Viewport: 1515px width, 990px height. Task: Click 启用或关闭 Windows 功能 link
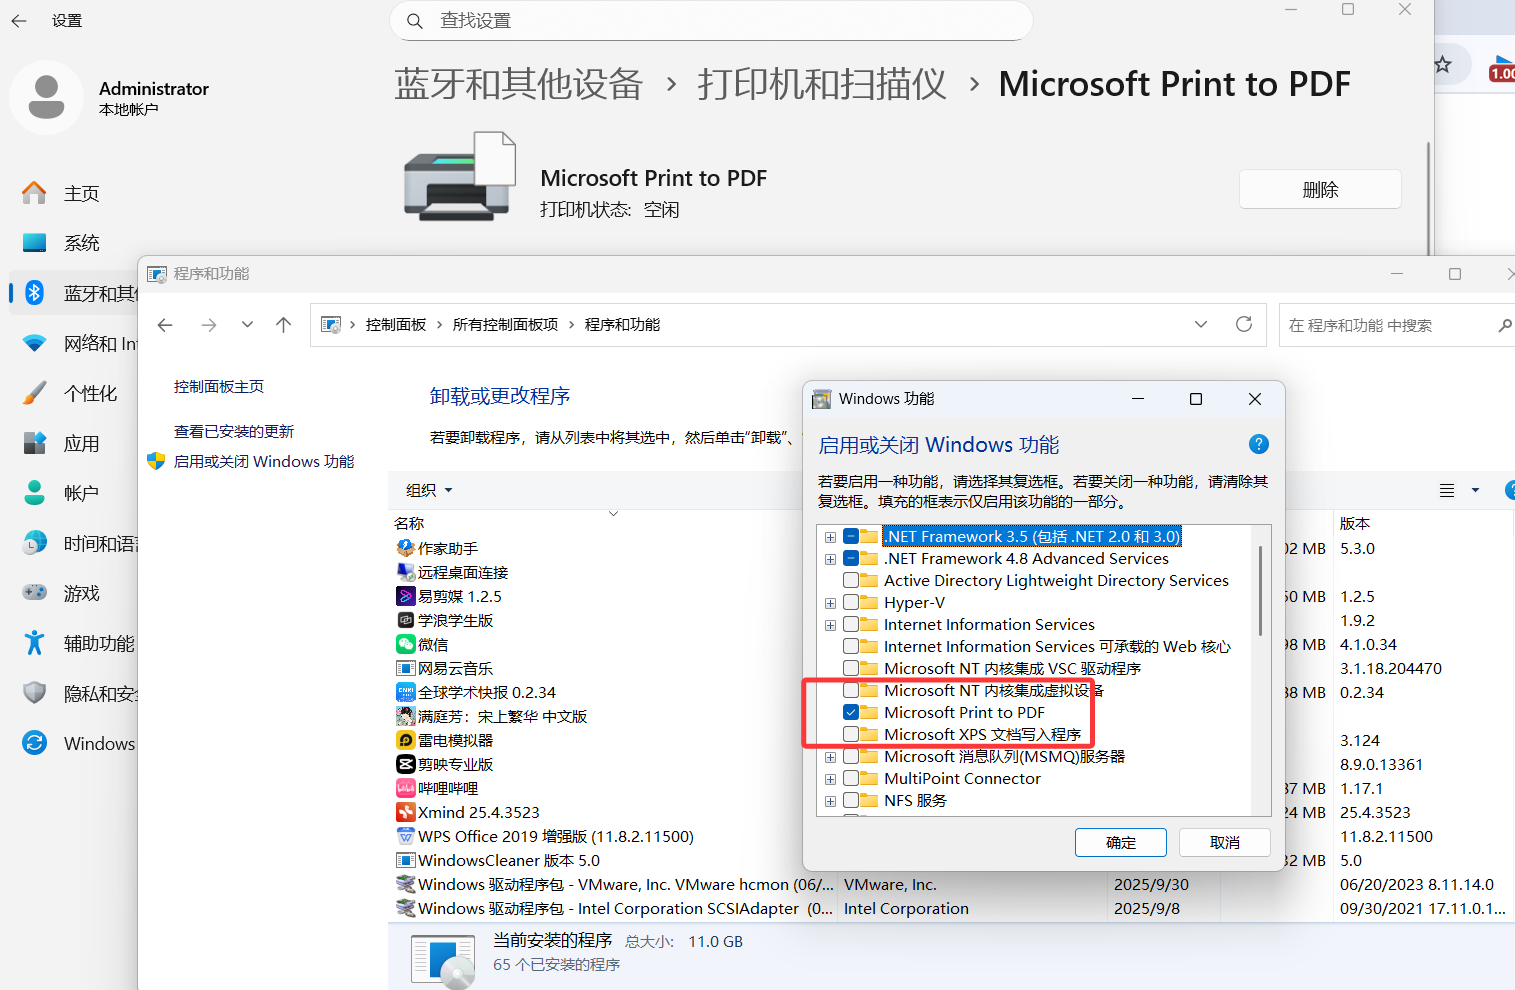click(264, 461)
